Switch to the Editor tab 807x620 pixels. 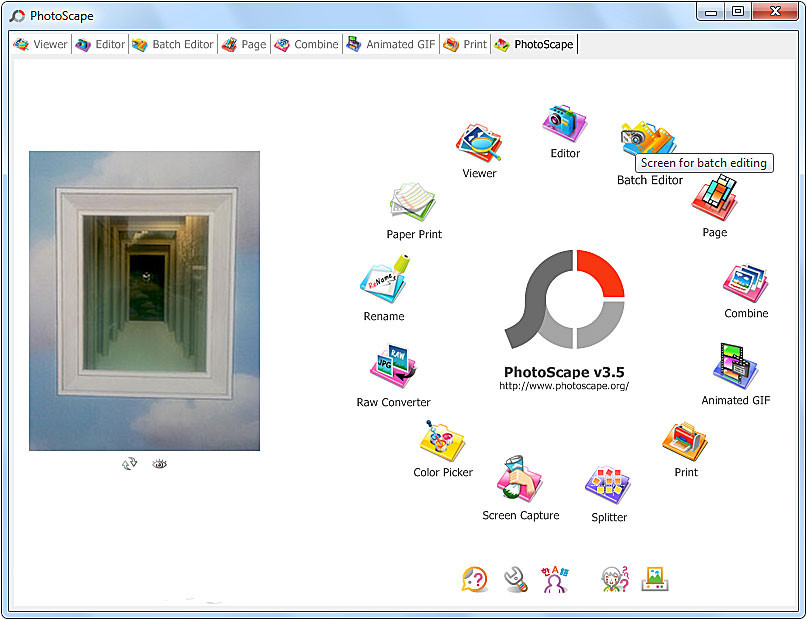pos(100,45)
